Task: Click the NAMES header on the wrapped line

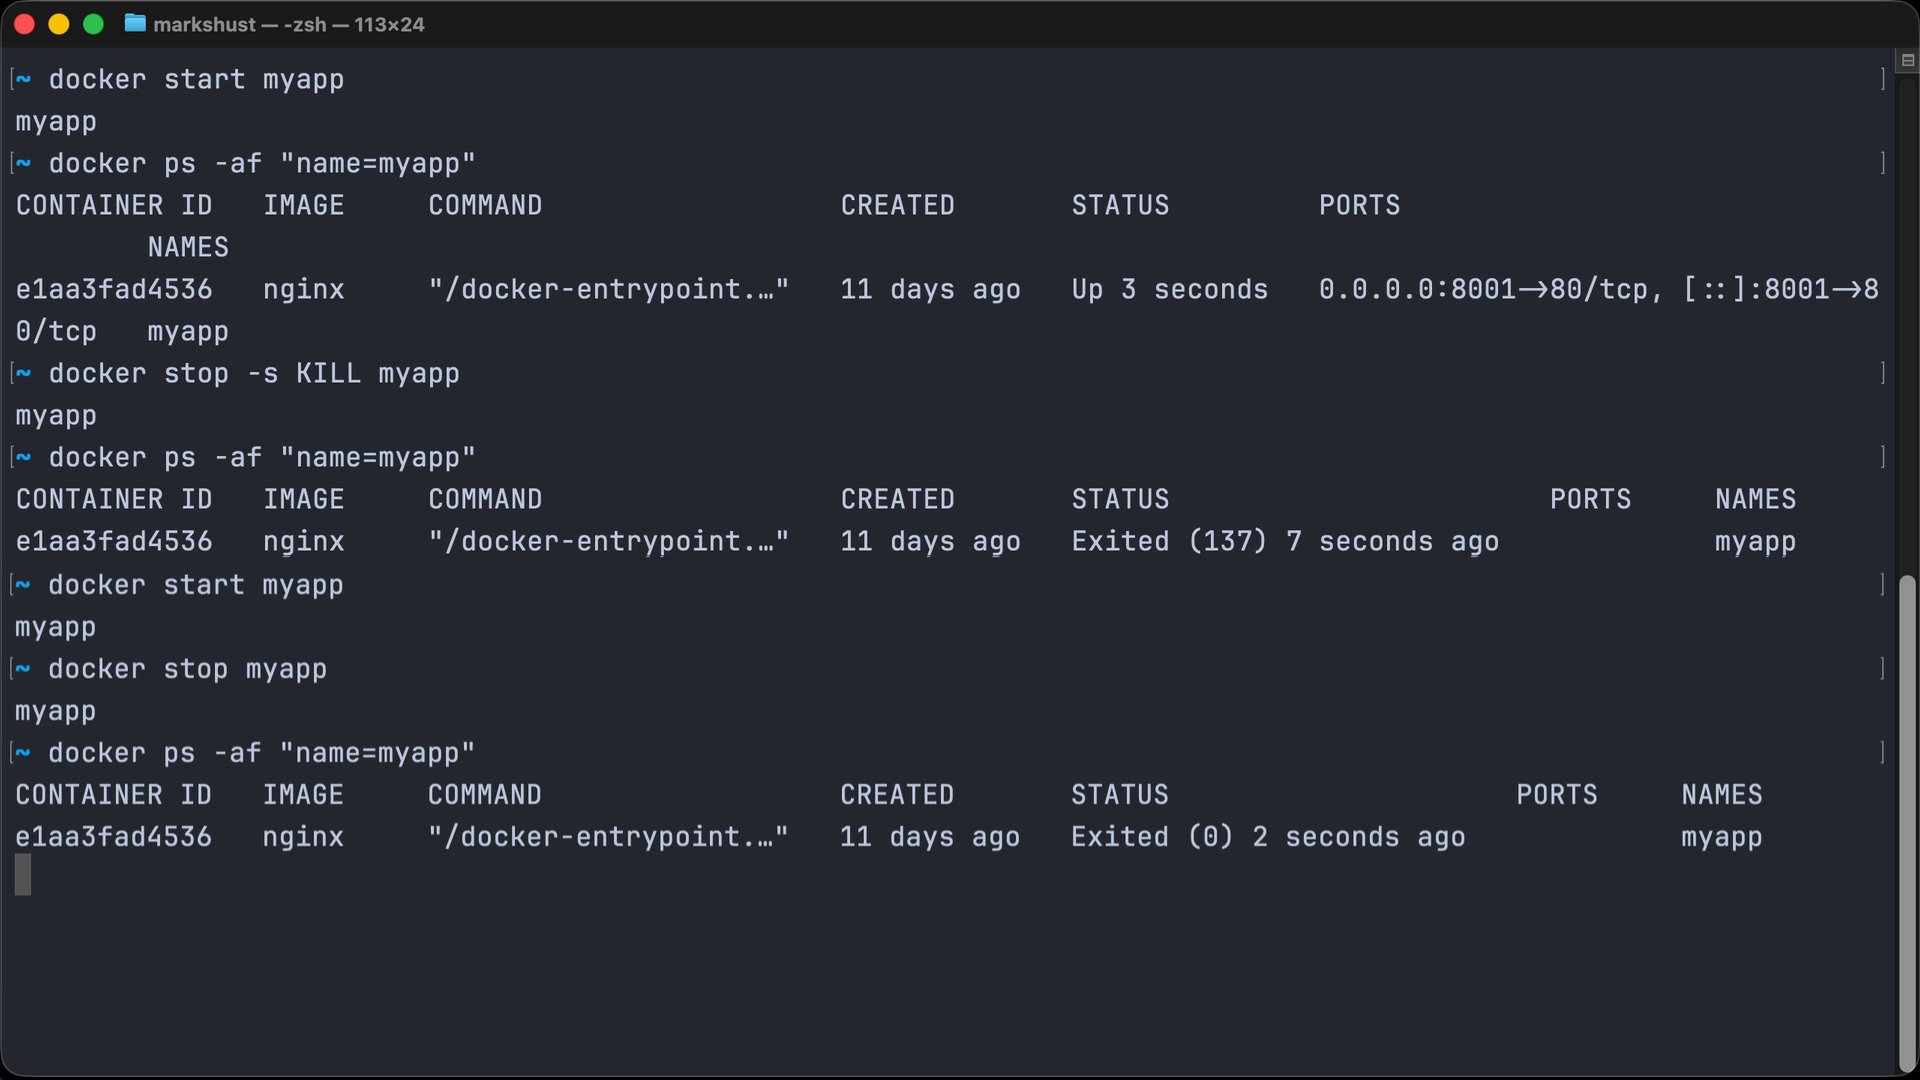Action: tap(188, 247)
